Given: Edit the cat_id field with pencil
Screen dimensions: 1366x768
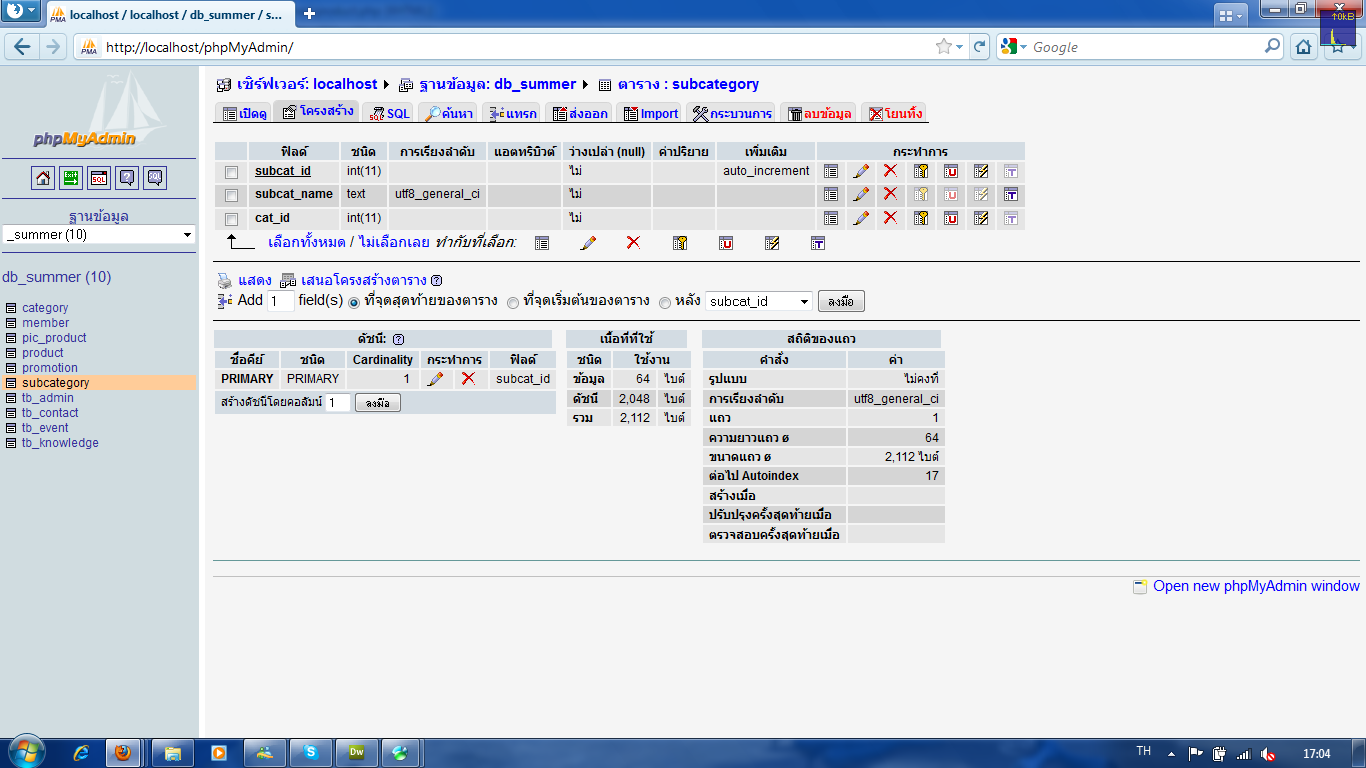Looking at the screenshot, I should click(861, 218).
